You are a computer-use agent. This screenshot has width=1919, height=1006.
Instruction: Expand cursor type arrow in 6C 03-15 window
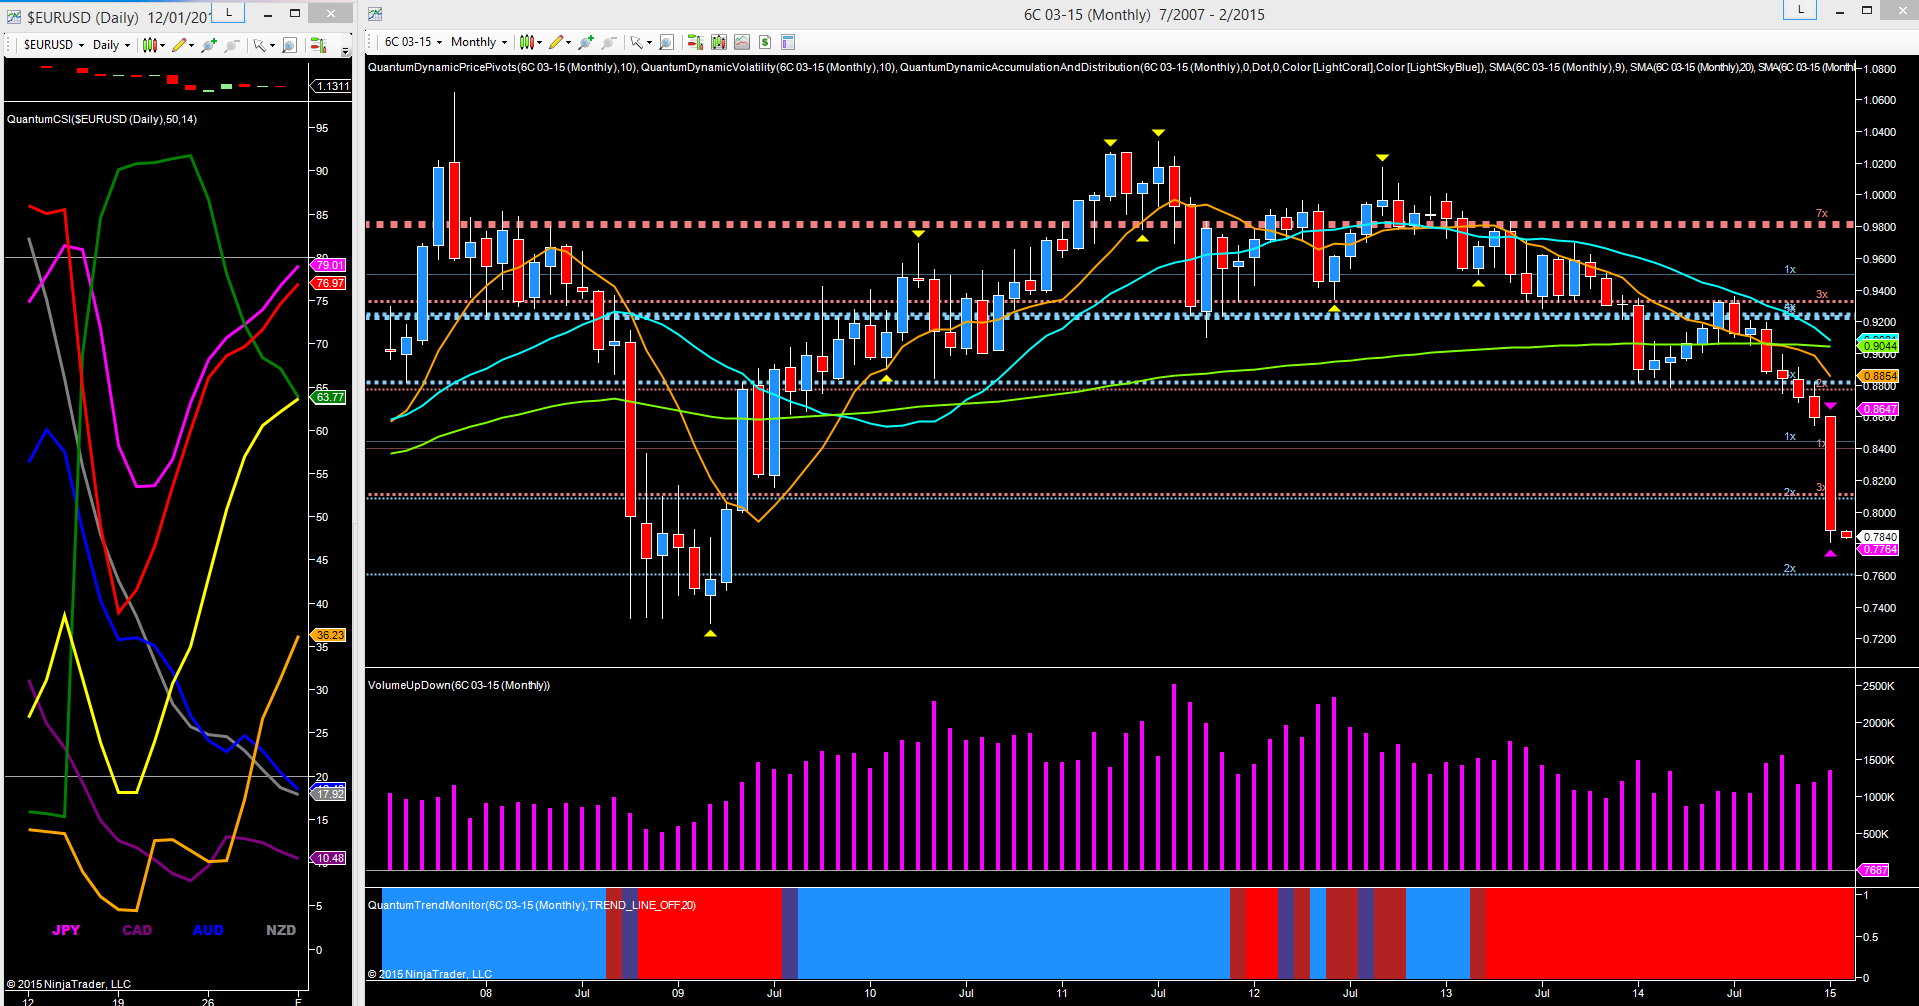pos(649,42)
